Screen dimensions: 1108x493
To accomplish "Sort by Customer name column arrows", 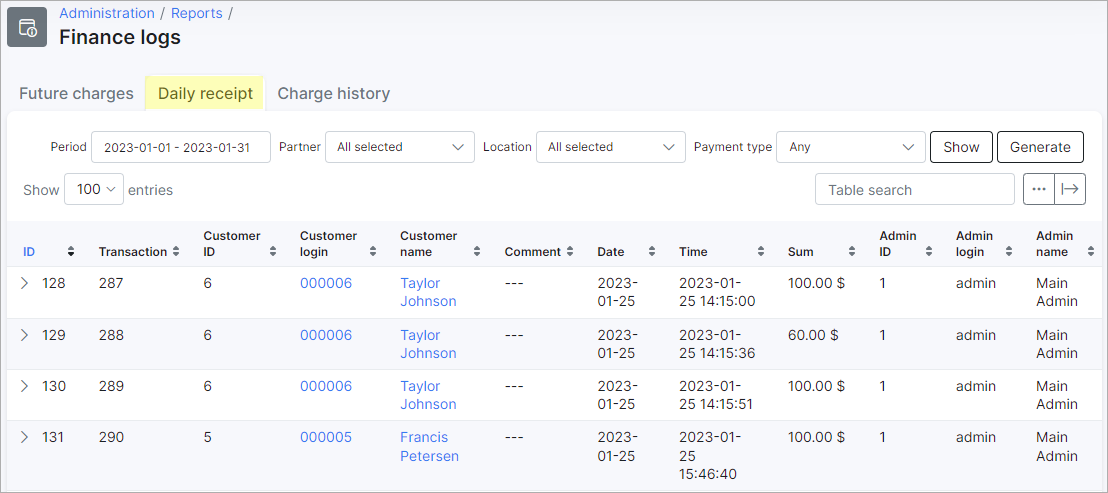I will 477,251.
